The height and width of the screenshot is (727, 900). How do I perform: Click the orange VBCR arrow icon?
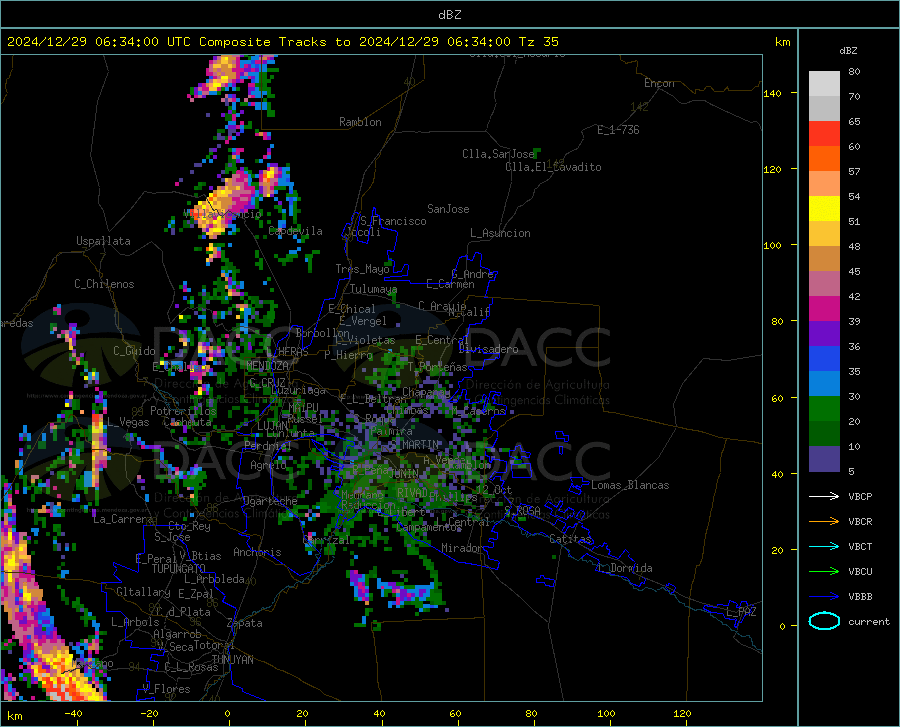tap(824, 522)
